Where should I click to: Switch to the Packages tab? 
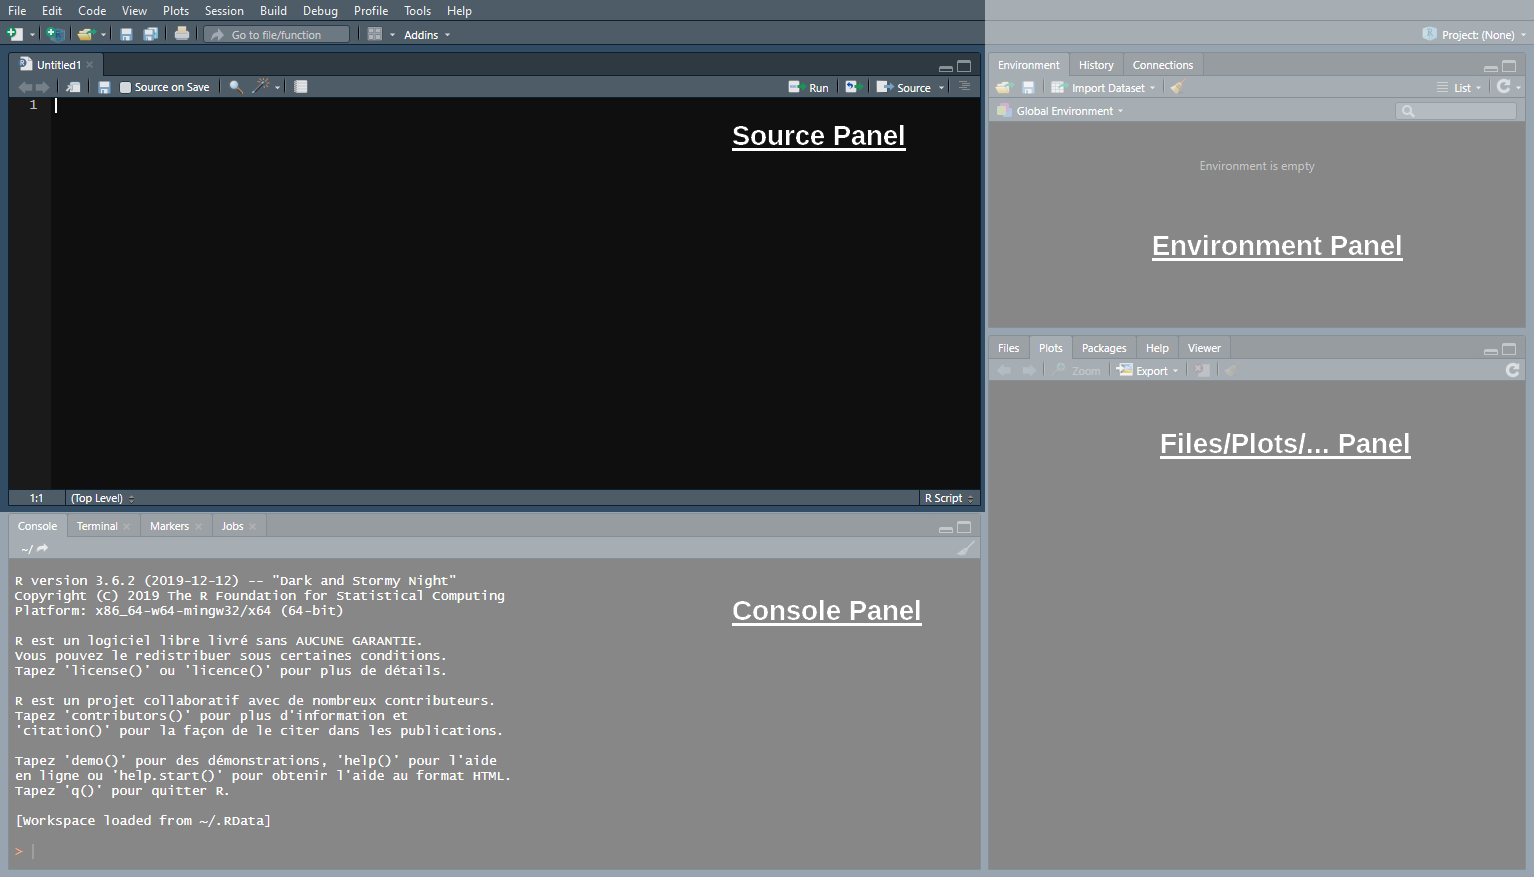point(1103,348)
